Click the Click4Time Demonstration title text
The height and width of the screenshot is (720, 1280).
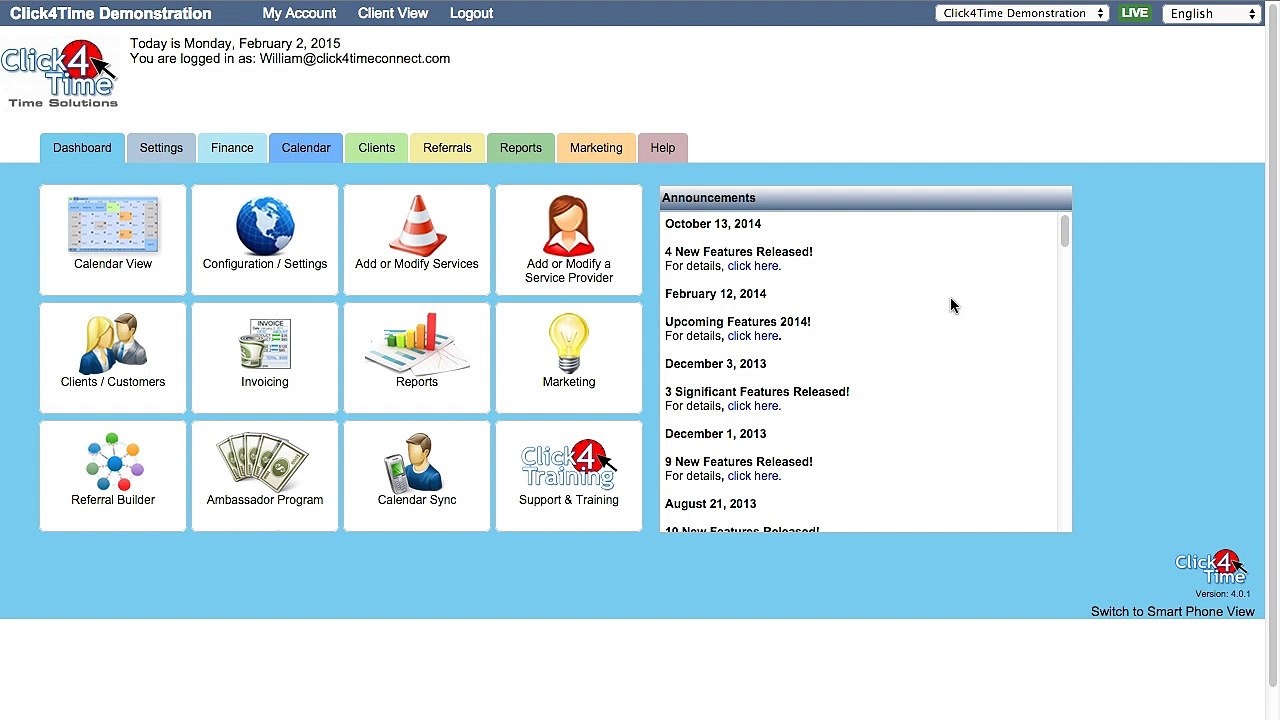pos(111,13)
